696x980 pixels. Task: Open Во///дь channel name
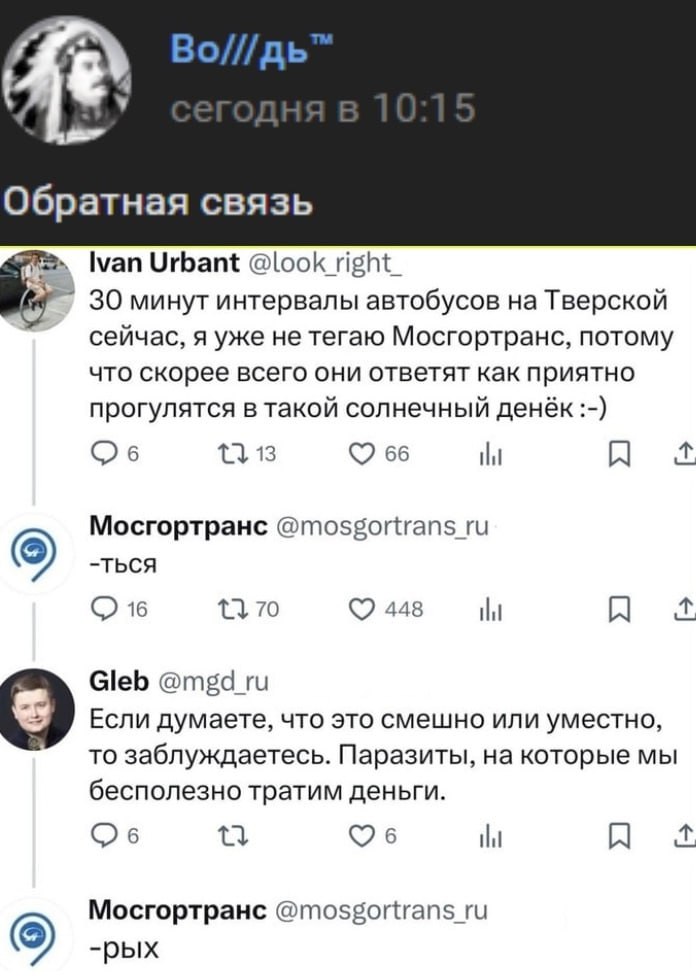pyautogui.click(x=234, y=46)
